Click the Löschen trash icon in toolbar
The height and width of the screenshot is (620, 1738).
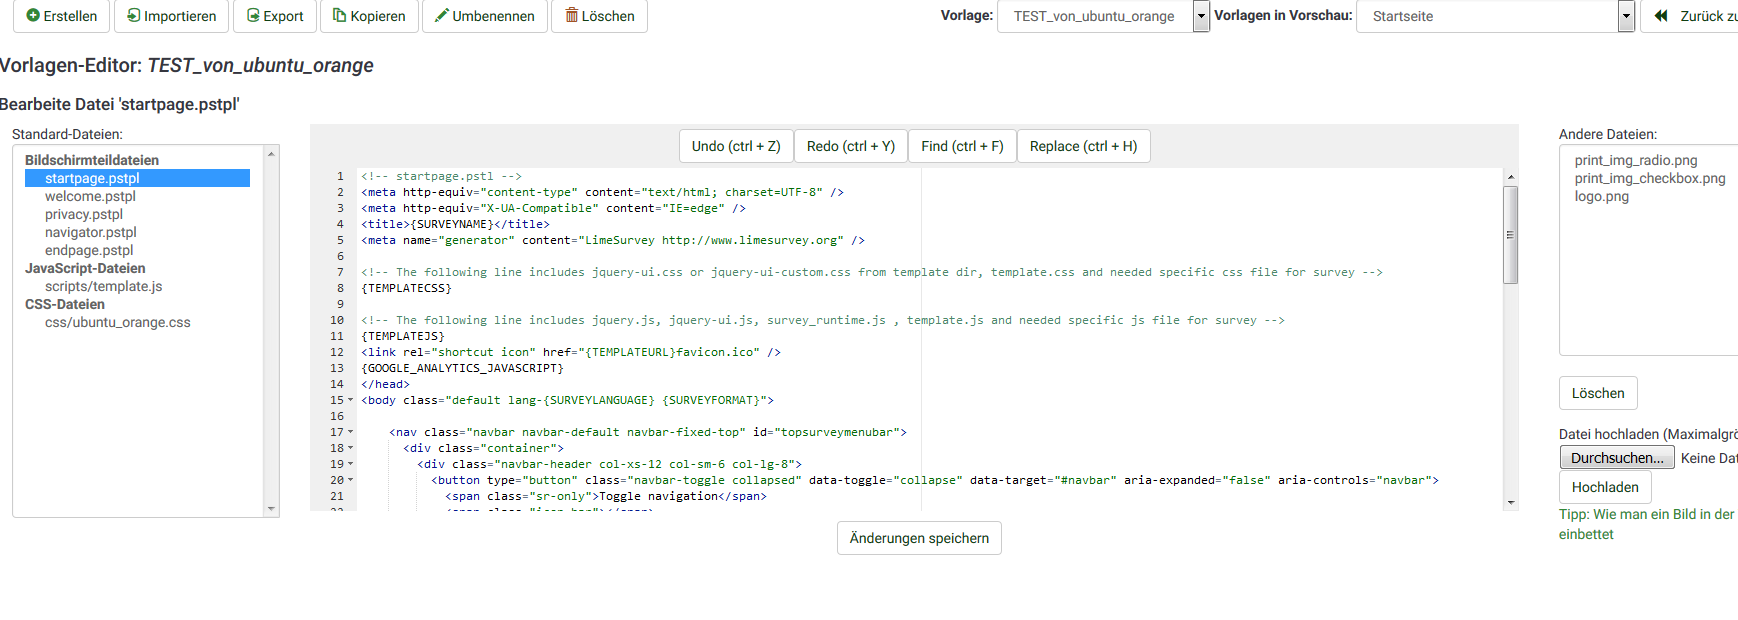[x=572, y=16]
